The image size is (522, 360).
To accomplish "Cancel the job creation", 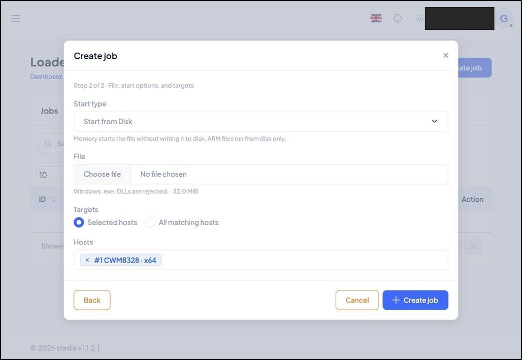I will [x=357, y=300].
